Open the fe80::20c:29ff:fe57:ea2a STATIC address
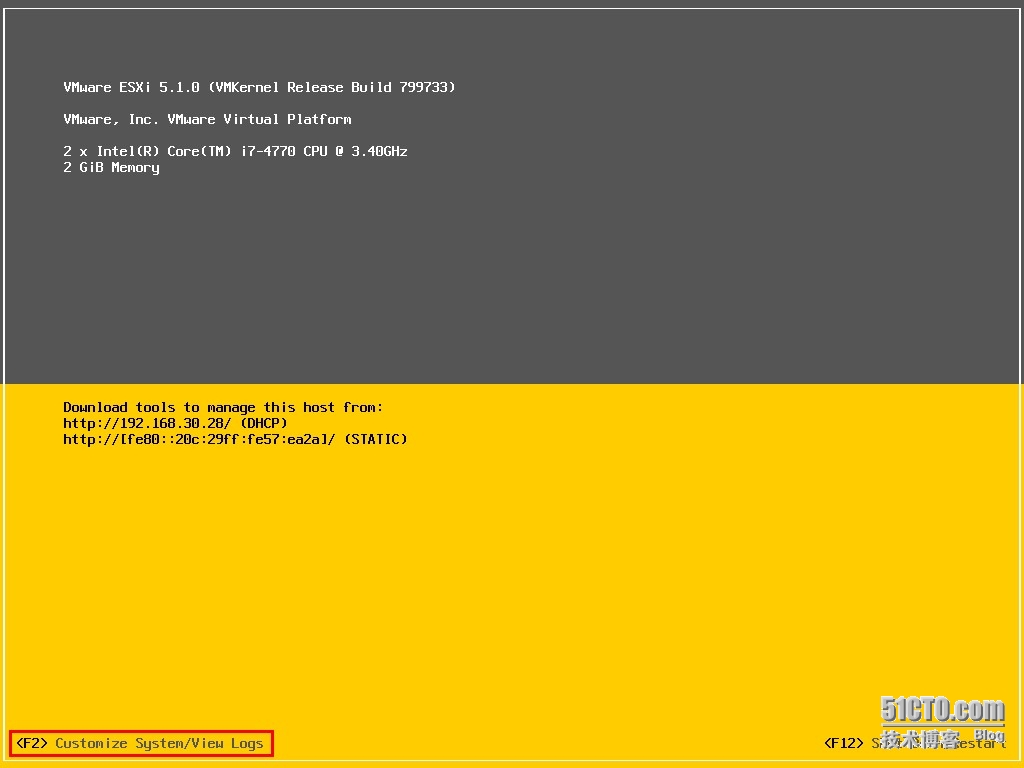The height and width of the screenshot is (768, 1024). coord(235,440)
